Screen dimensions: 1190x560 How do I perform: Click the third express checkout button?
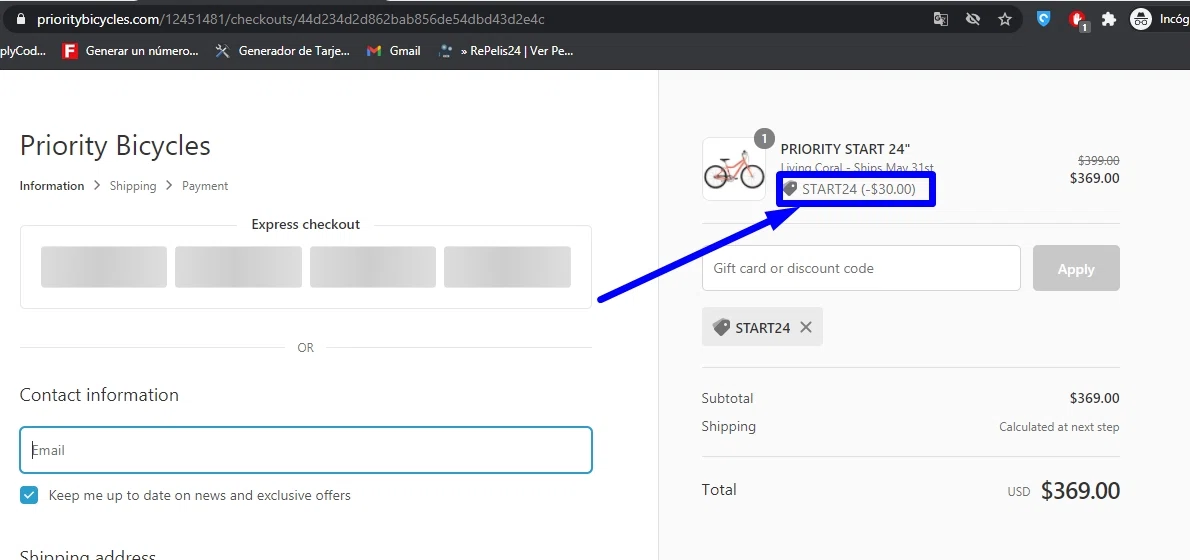[x=373, y=267]
